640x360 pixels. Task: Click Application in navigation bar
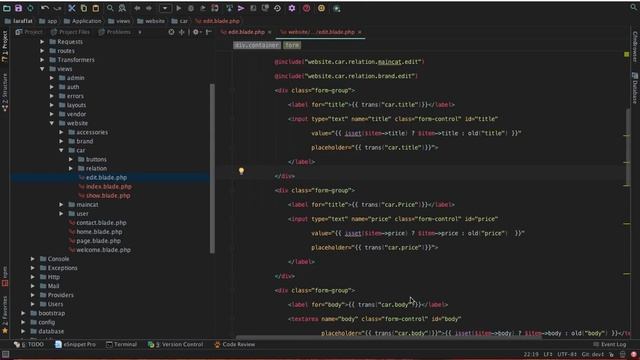[82, 21]
